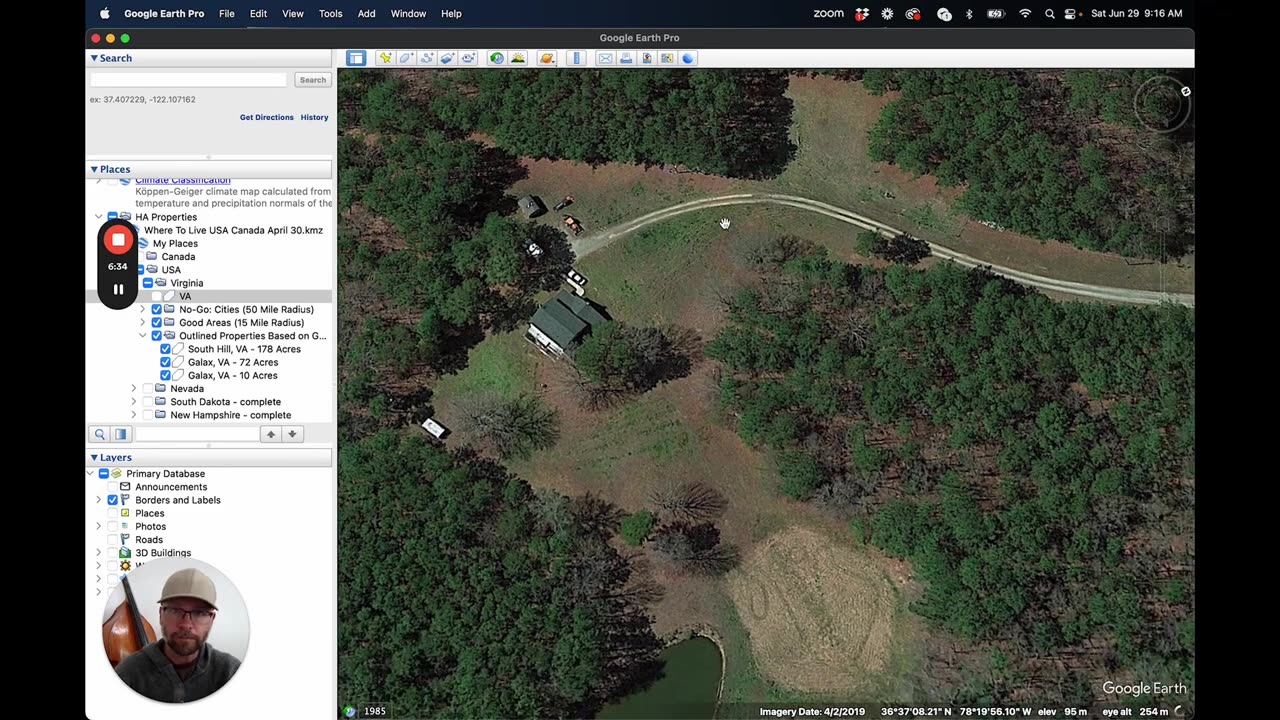Uncheck No-Go: Cities (50 Mile Radius)
The image size is (1280, 720).
click(156, 310)
